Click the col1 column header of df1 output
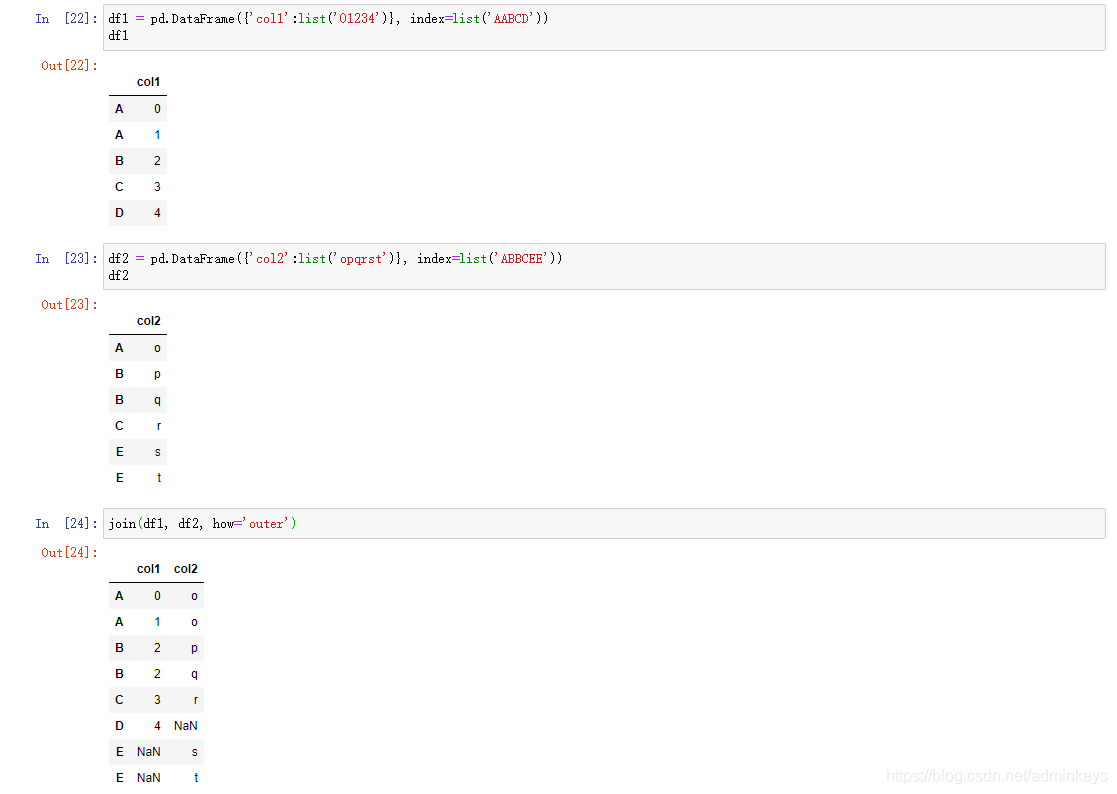Viewport: 1117px width, 794px height. click(x=147, y=82)
